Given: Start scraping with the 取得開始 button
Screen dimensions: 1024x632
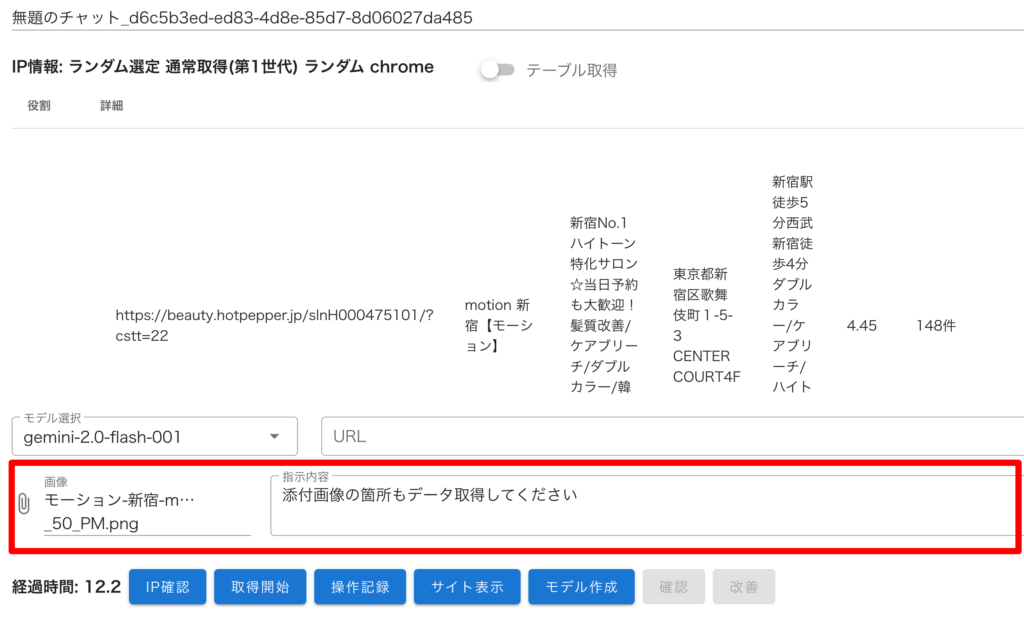Looking at the screenshot, I should click(259, 587).
